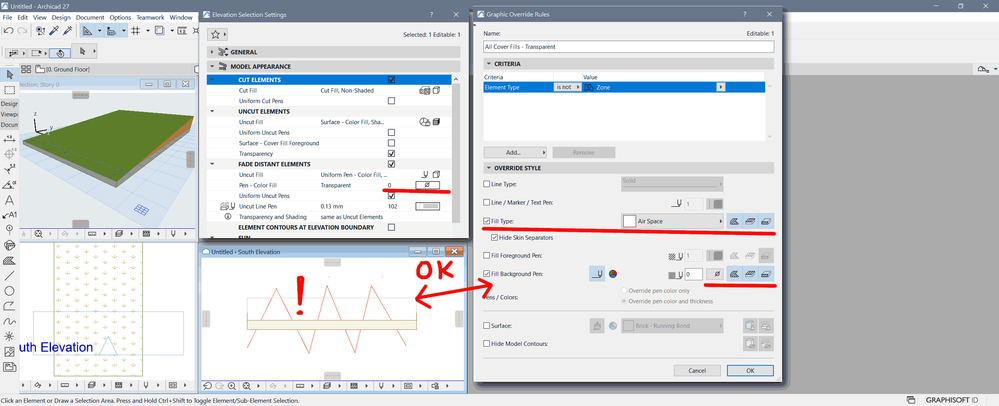Enable the Line Type override checkbox
The image size is (999, 406).
tap(487, 184)
